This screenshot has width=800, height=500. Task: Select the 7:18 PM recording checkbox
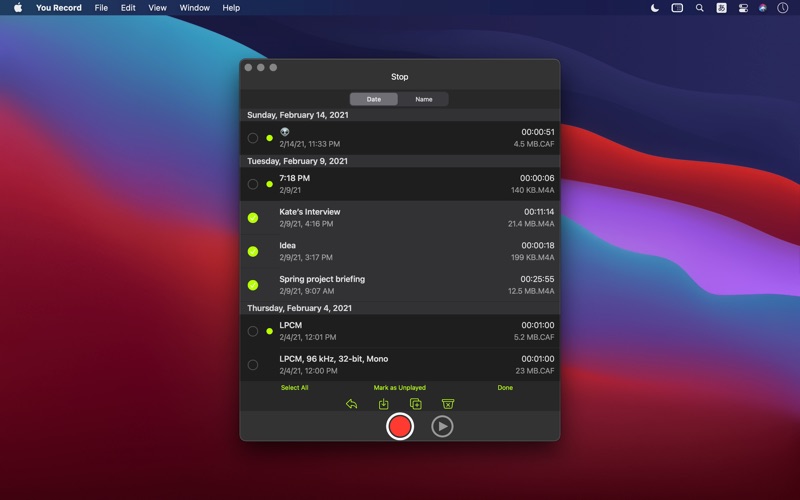pos(253,184)
